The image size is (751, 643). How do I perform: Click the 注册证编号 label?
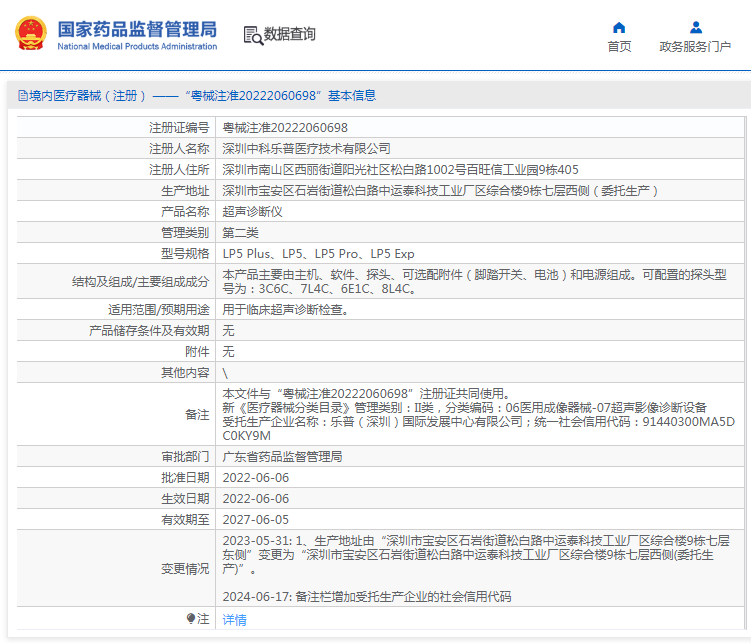tap(179, 128)
